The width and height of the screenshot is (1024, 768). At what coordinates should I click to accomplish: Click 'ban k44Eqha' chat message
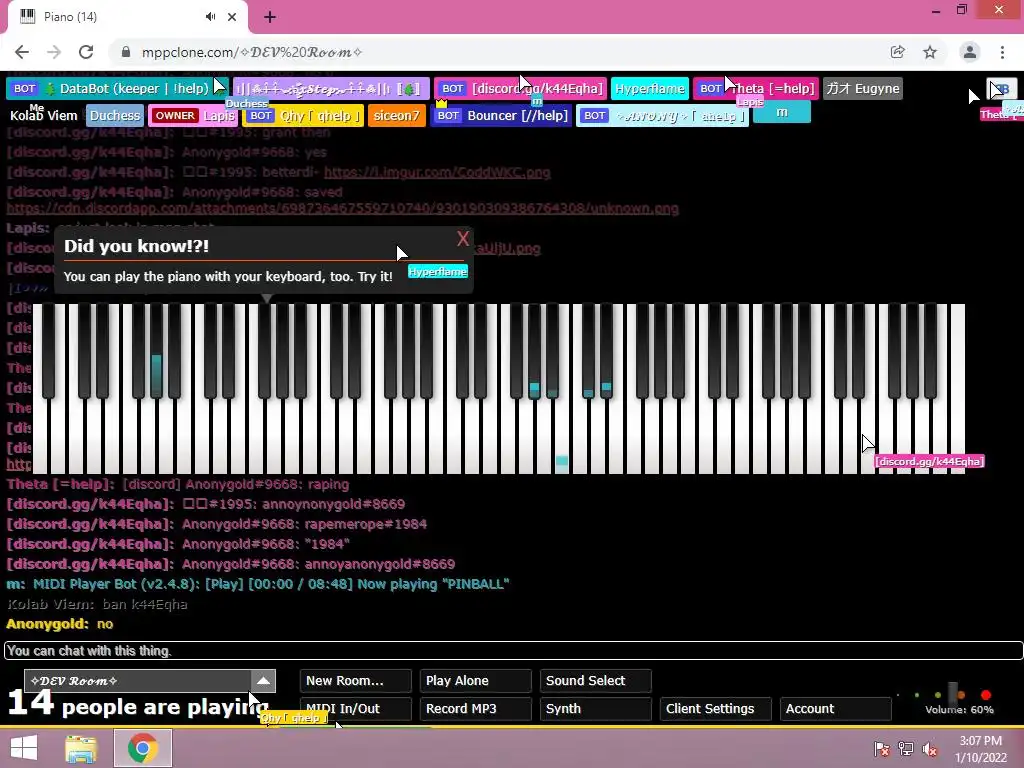97,604
